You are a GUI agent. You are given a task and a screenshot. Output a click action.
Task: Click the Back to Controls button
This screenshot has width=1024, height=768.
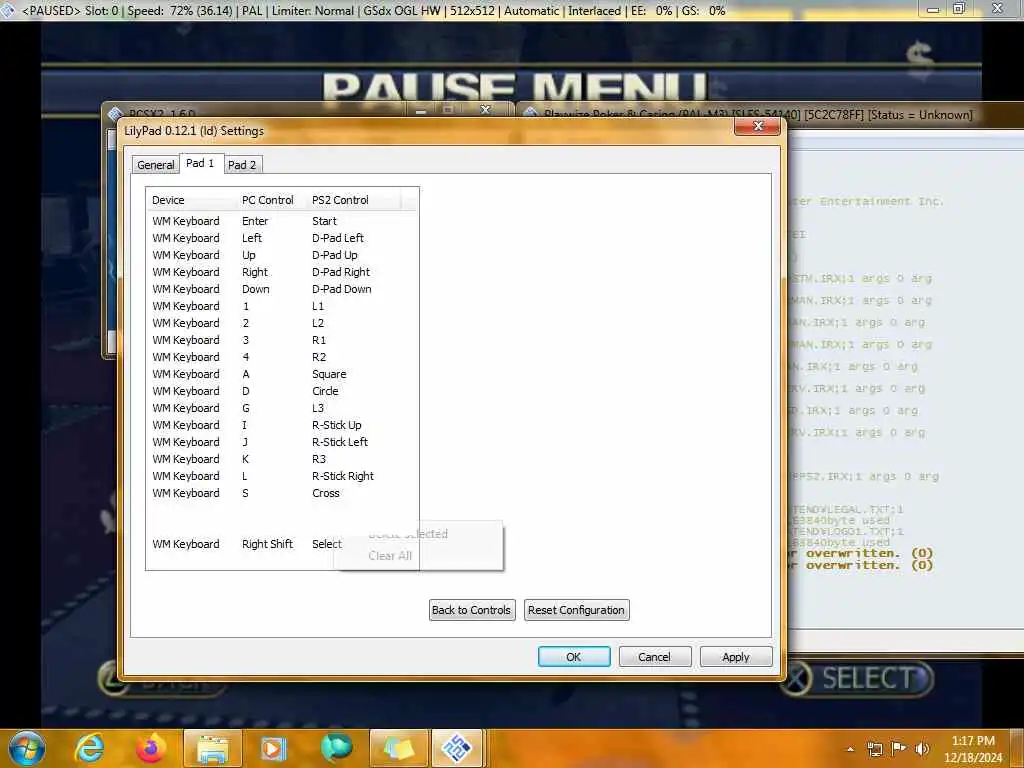[472, 610]
